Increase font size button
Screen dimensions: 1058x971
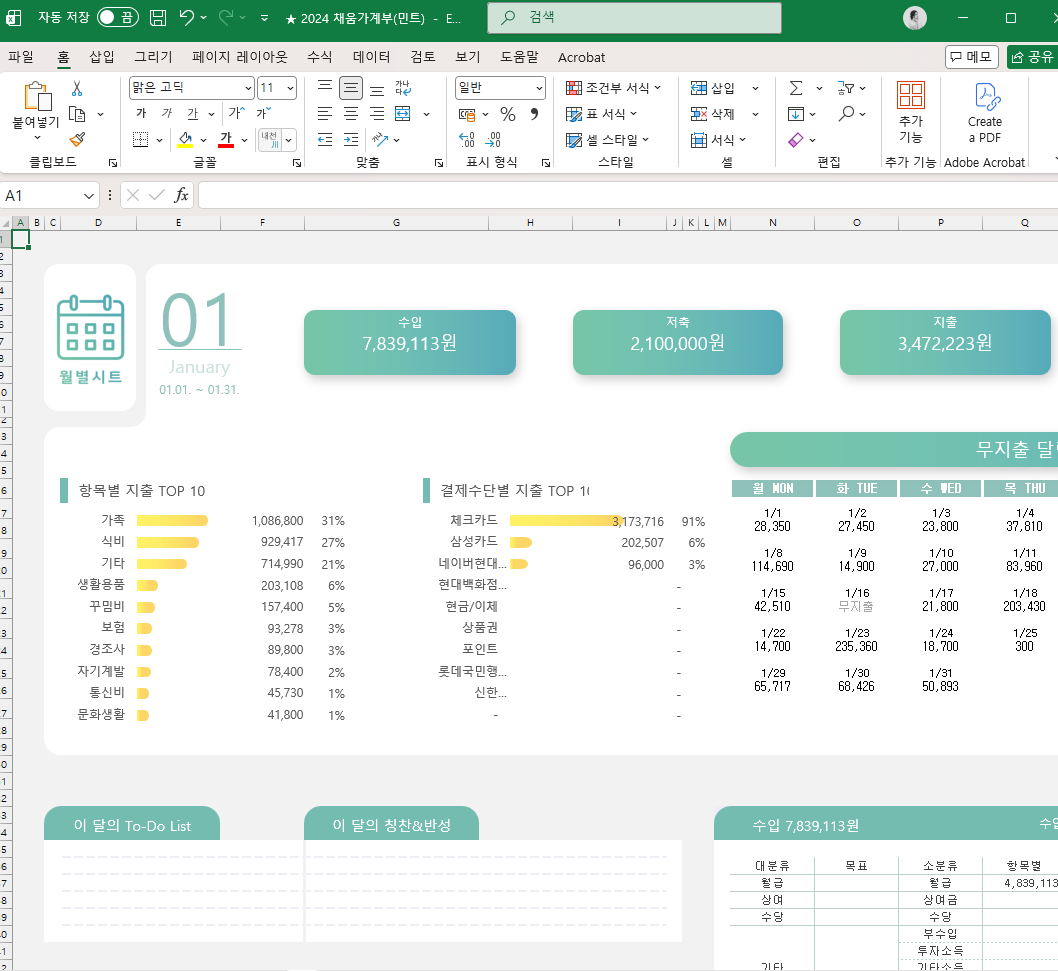pos(237,113)
